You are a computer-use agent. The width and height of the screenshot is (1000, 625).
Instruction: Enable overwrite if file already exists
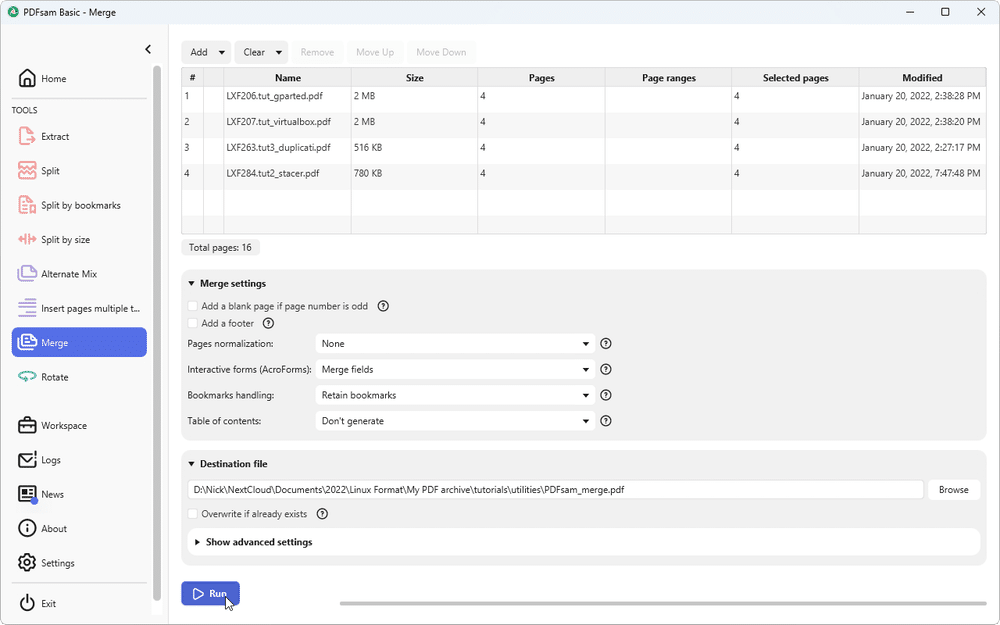192,513
